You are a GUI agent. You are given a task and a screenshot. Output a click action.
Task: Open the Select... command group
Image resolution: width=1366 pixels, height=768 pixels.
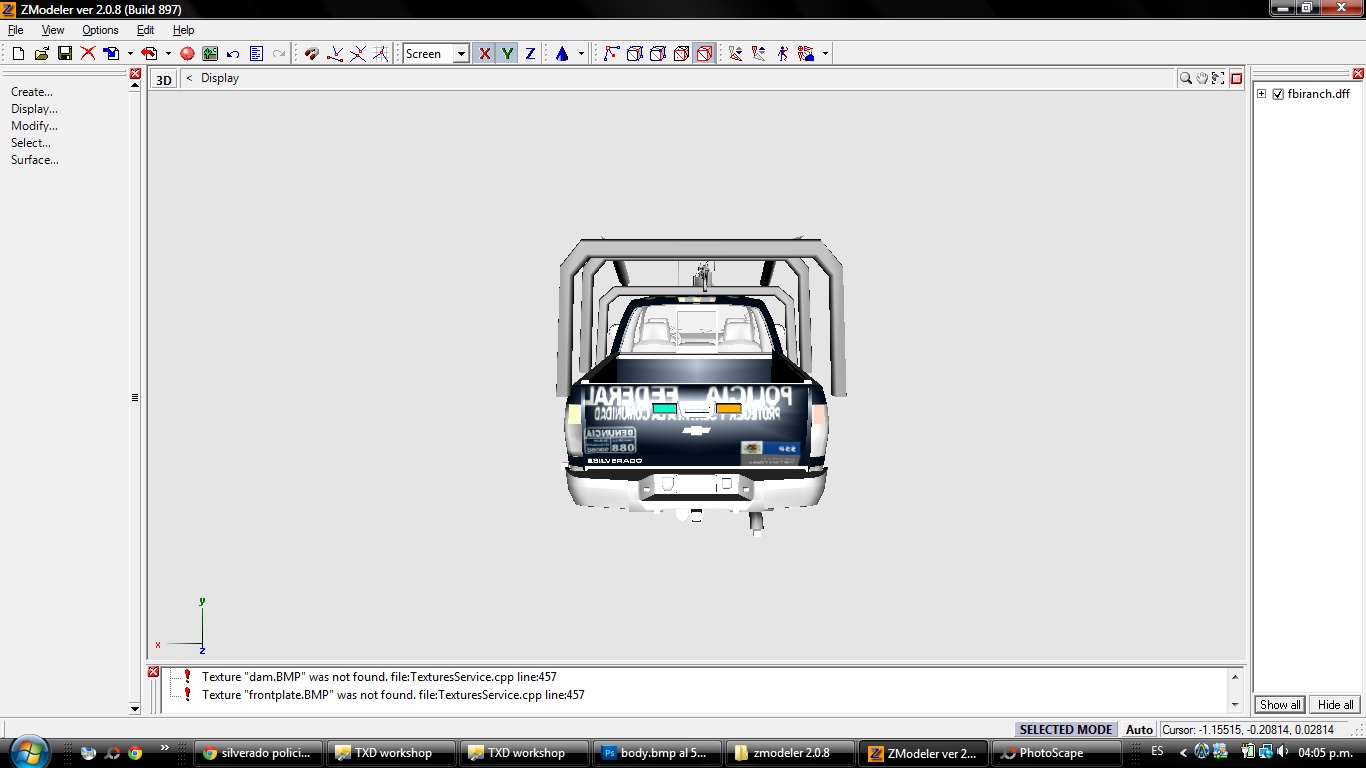(31, 143)
